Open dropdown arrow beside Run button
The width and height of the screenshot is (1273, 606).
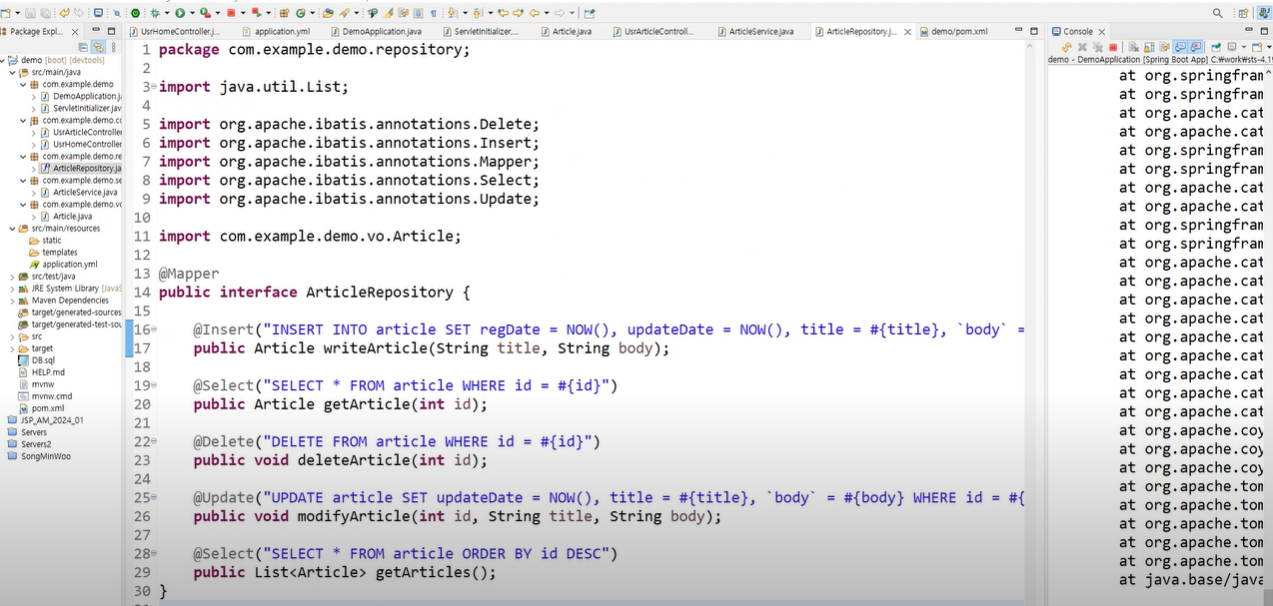tap(192, 13)
